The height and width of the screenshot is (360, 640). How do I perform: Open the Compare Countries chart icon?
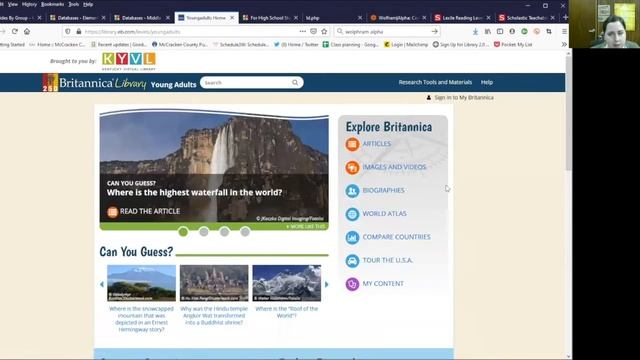click(x=352, y=237)
